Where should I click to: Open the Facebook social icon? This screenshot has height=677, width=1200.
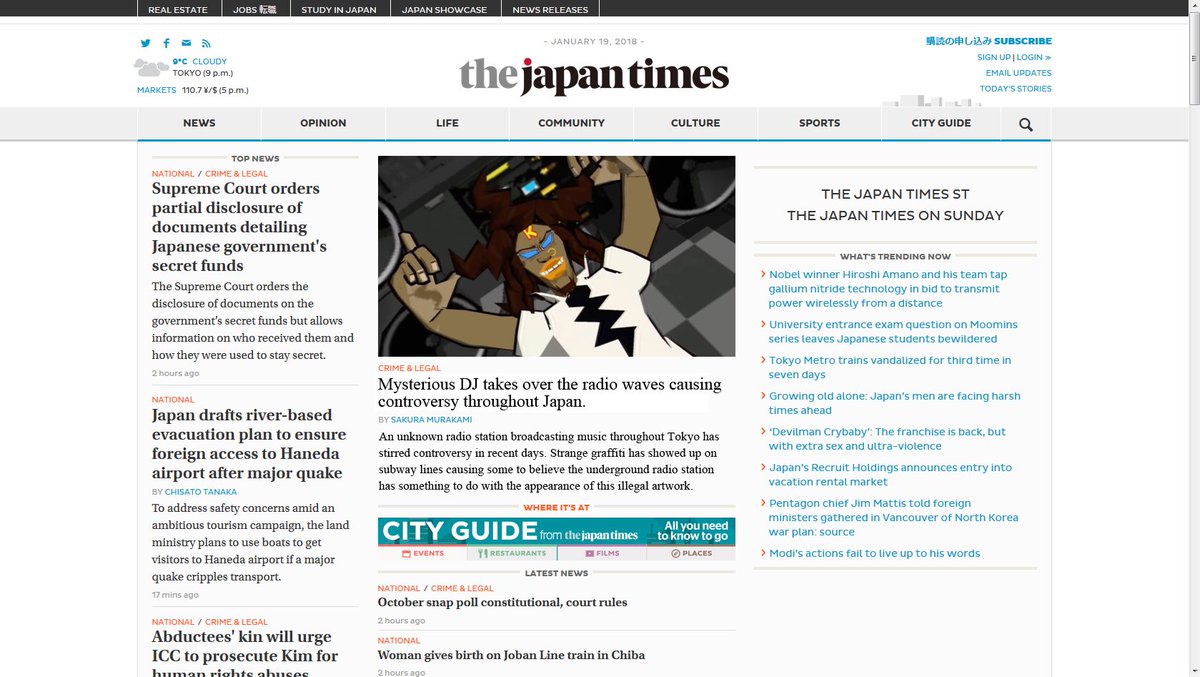[x=166, y=43]
